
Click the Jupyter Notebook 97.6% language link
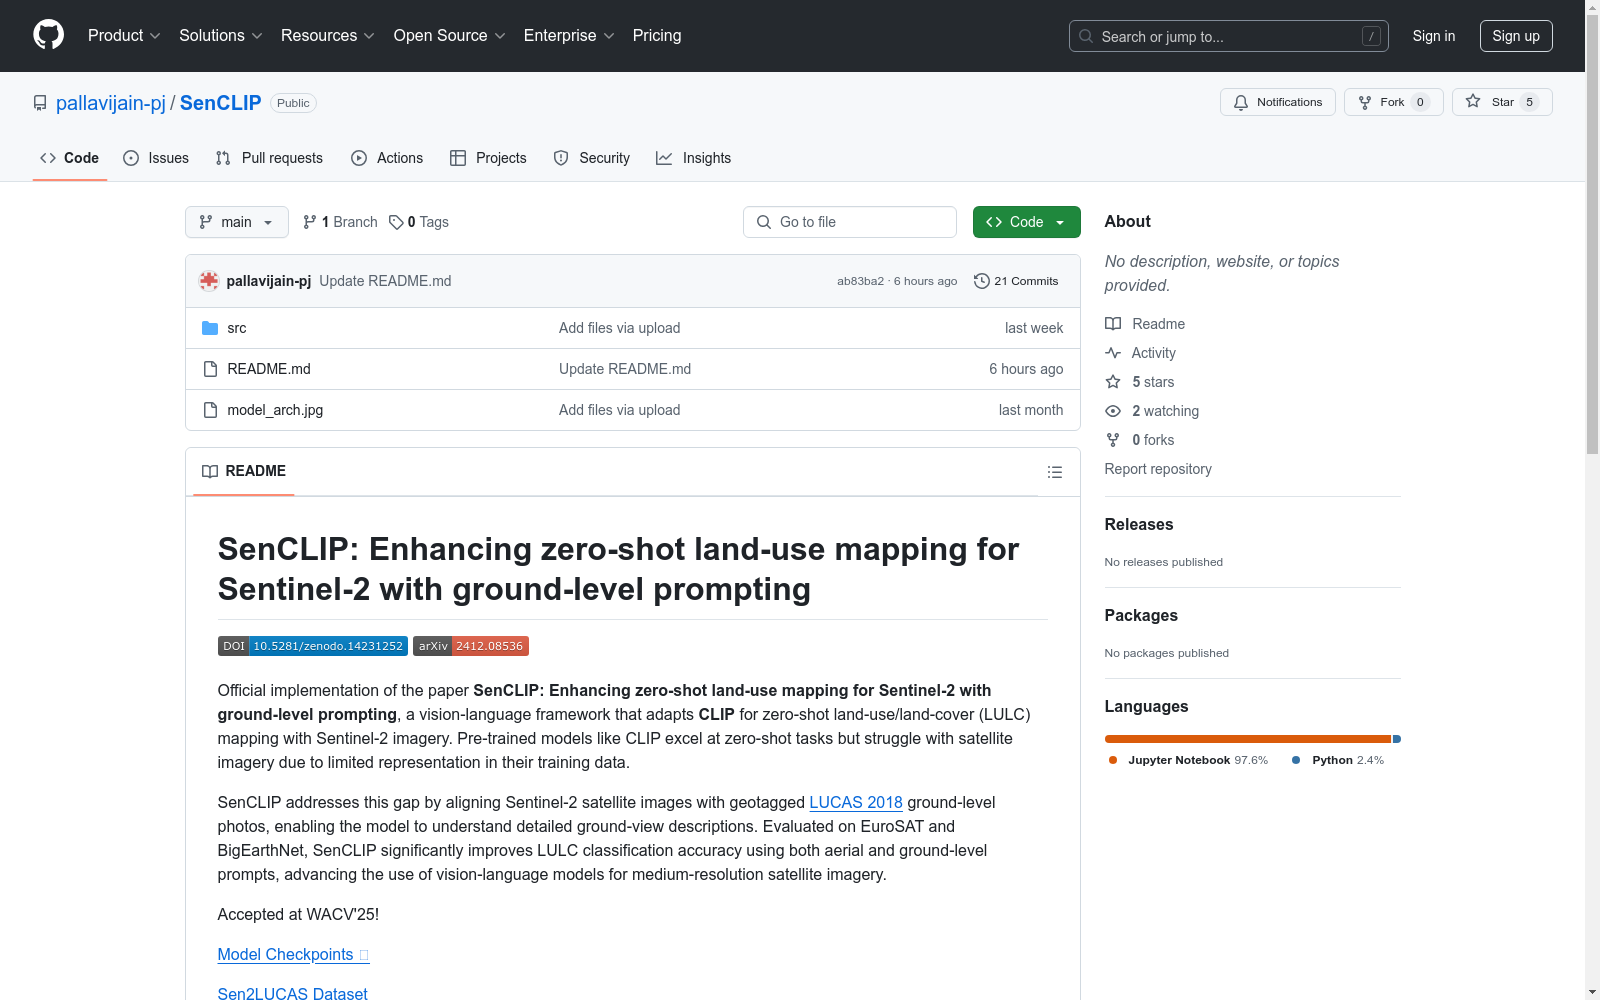tap(1188, 760)
